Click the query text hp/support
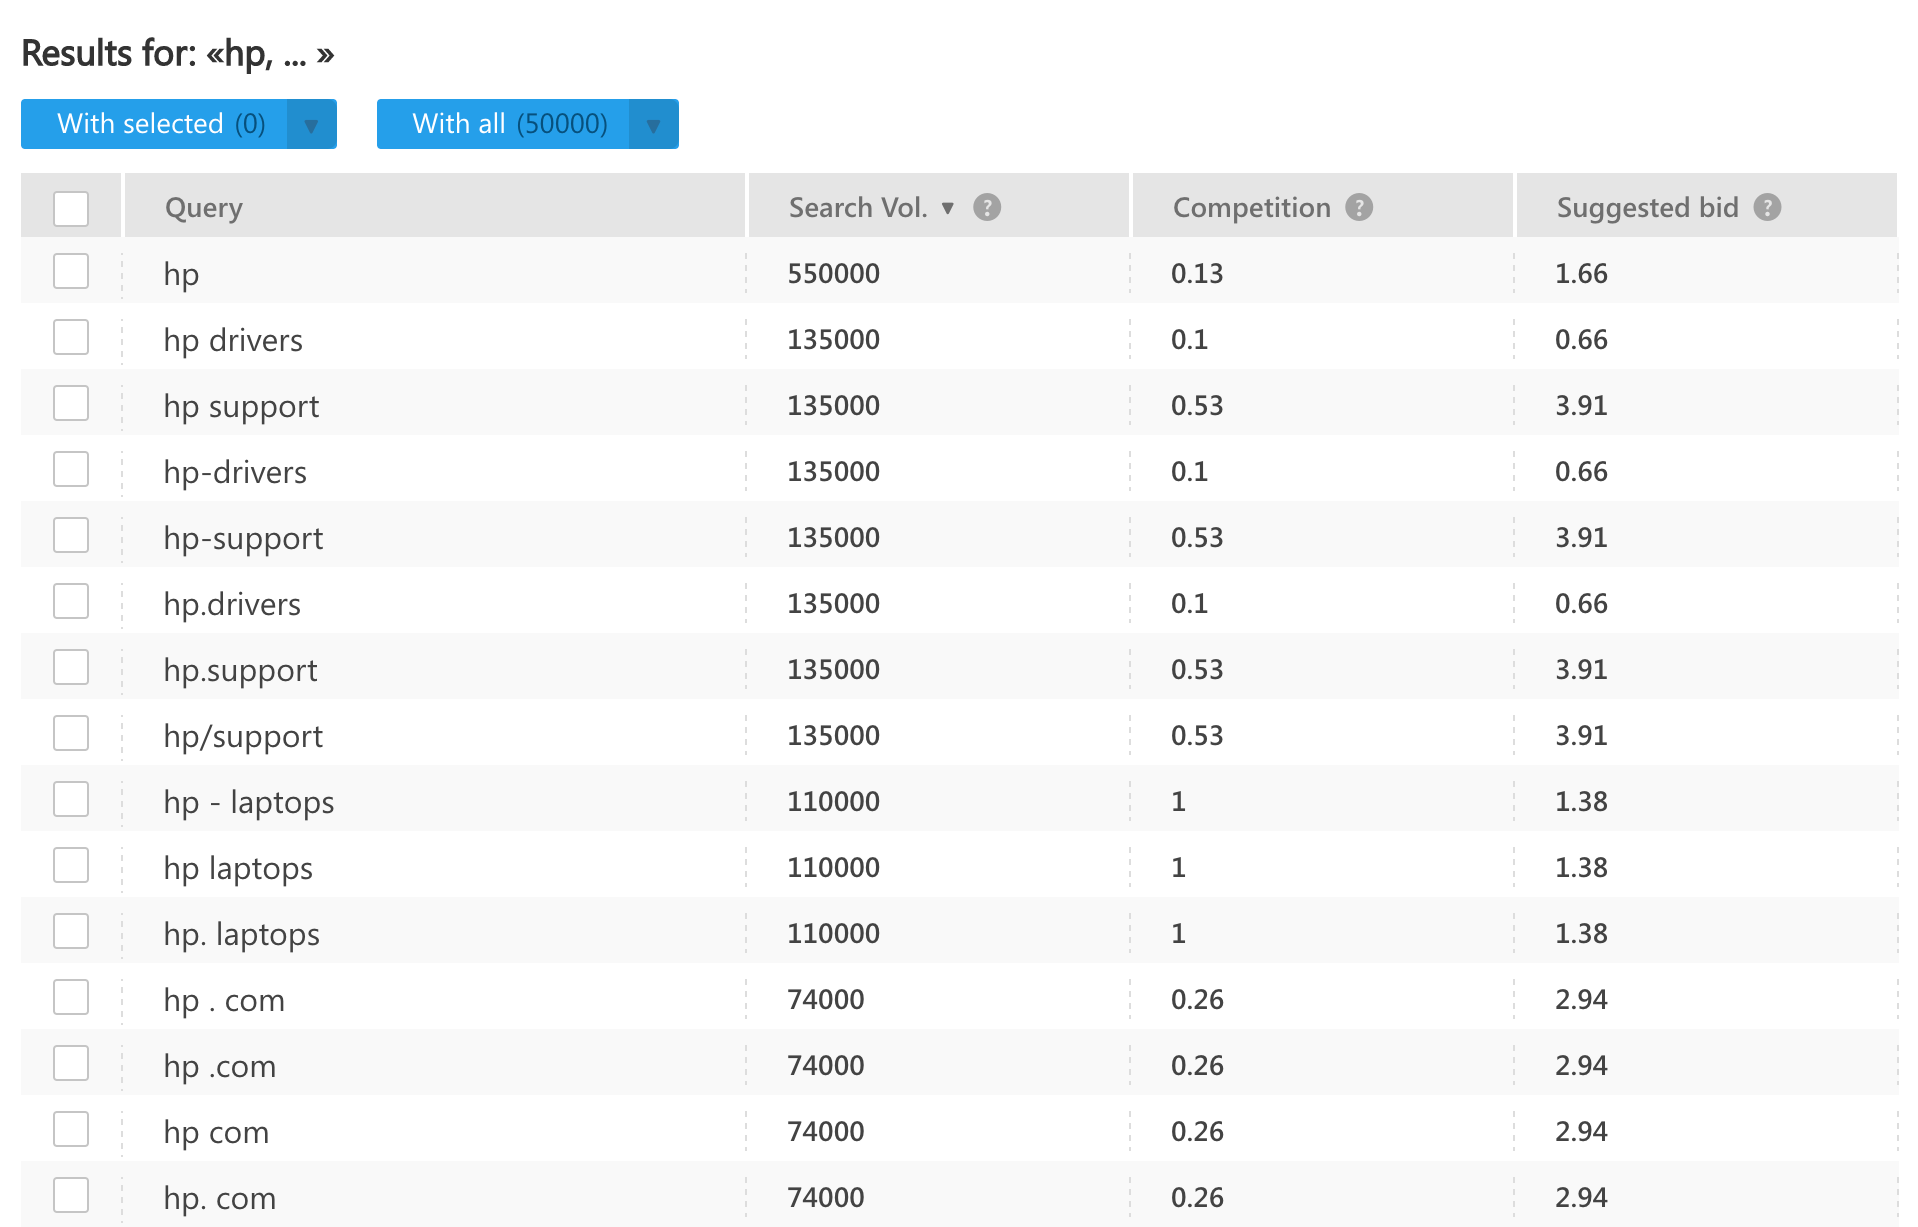Image resolution: width=1918 pixels, height=1227 pixels. [x=243, y=736]
